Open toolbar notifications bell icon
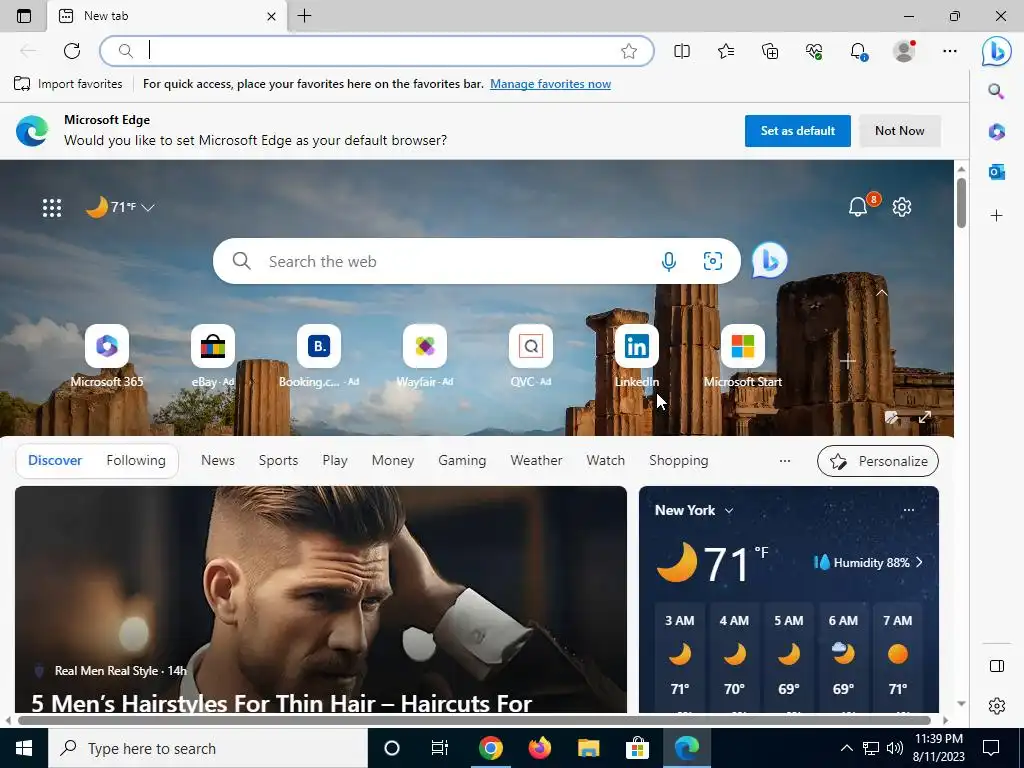The width and height of the screenshot is (1024, 768). pos(858,51)
